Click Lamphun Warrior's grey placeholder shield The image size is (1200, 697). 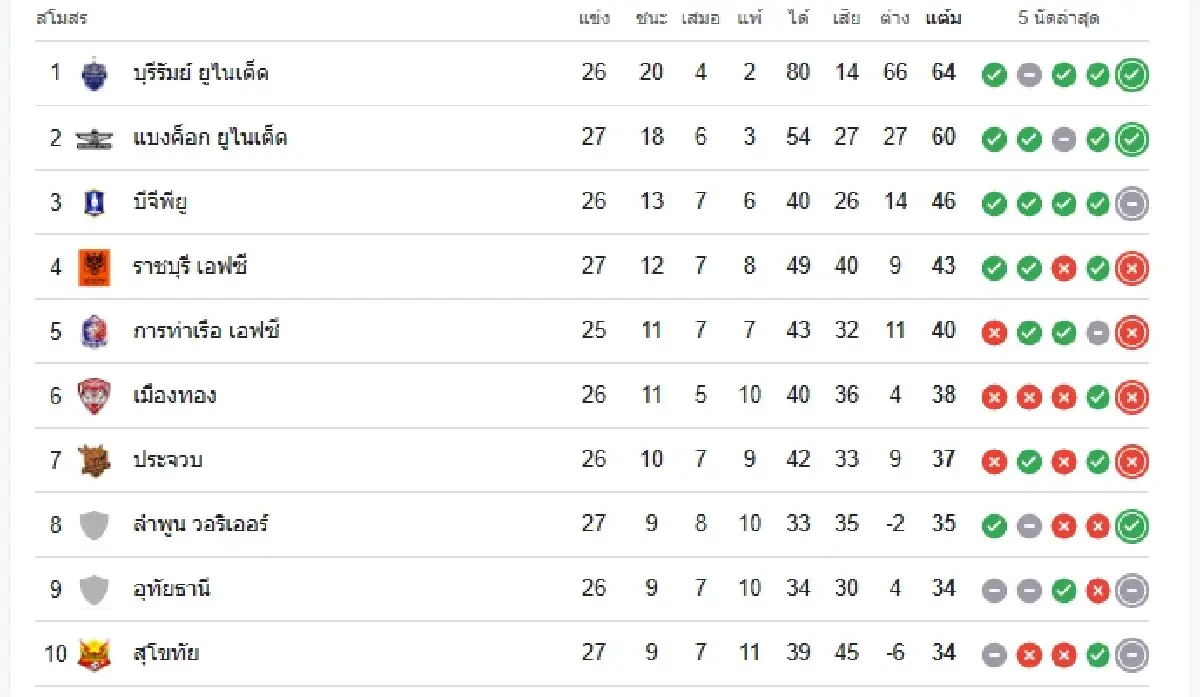(x=94, y=525)
